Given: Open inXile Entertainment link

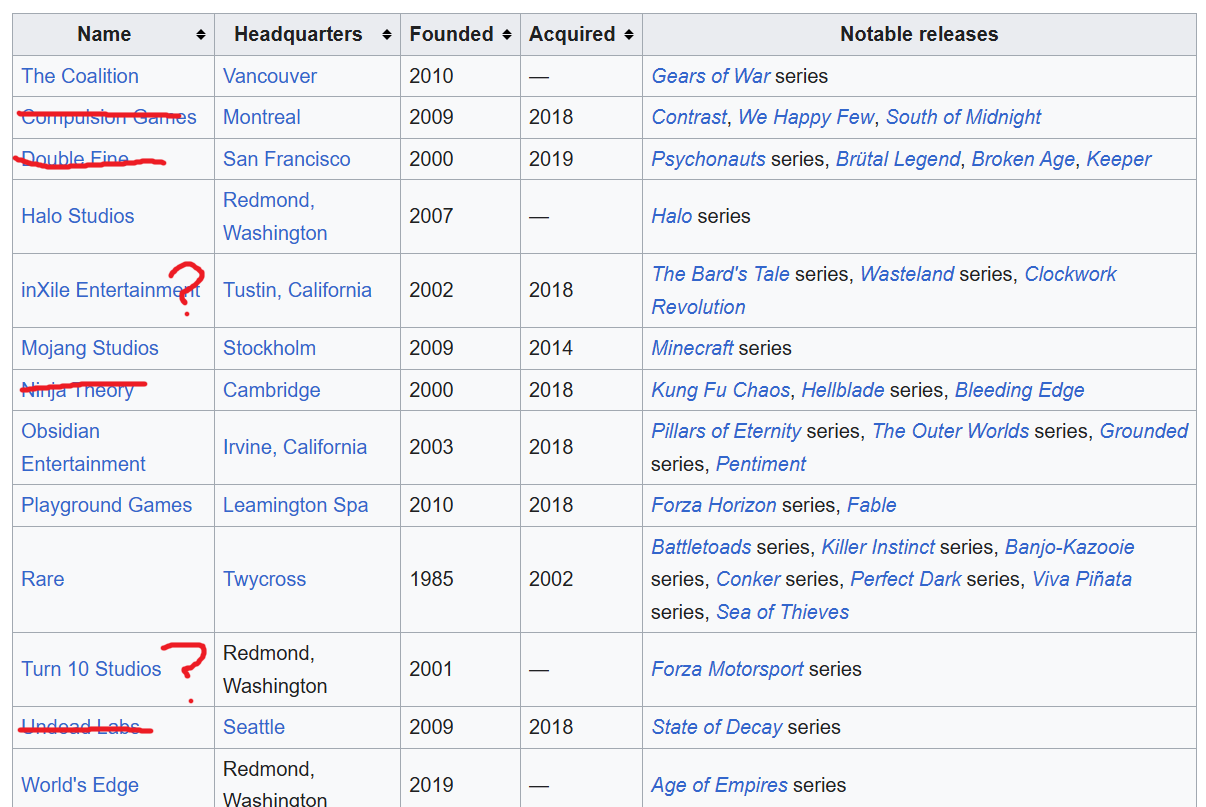Looking at the screenshot, I should [x=111, y=290].
